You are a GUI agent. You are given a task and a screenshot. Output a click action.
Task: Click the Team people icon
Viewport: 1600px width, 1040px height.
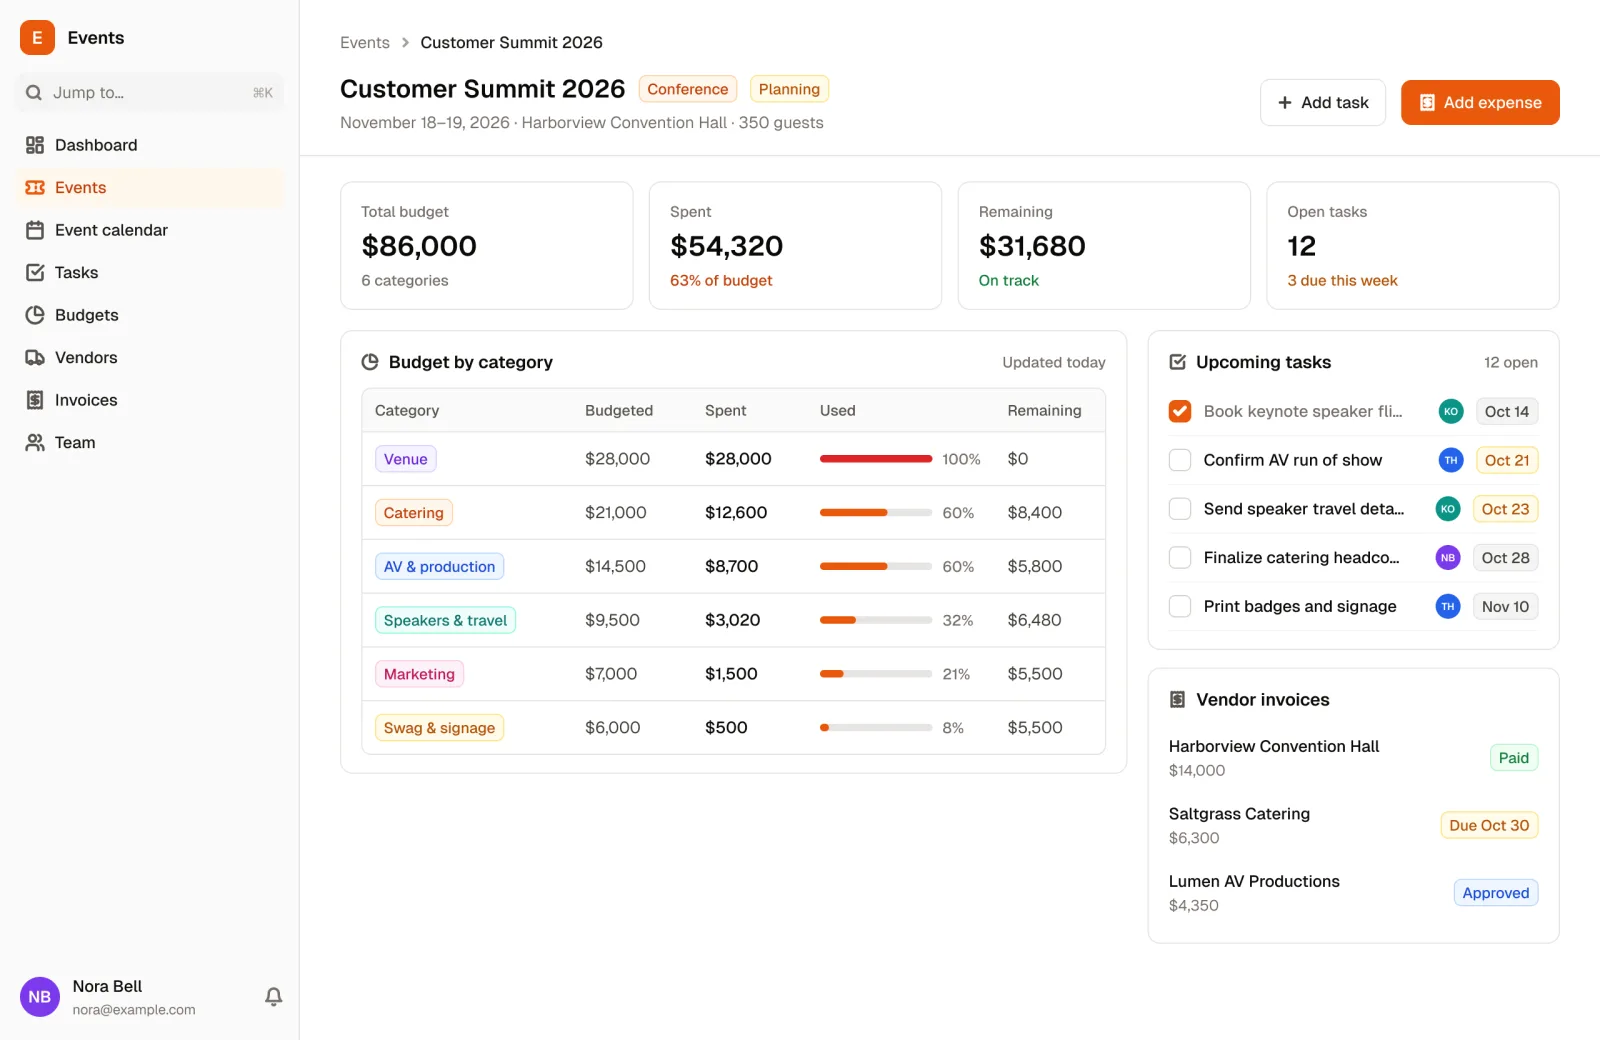35,443
